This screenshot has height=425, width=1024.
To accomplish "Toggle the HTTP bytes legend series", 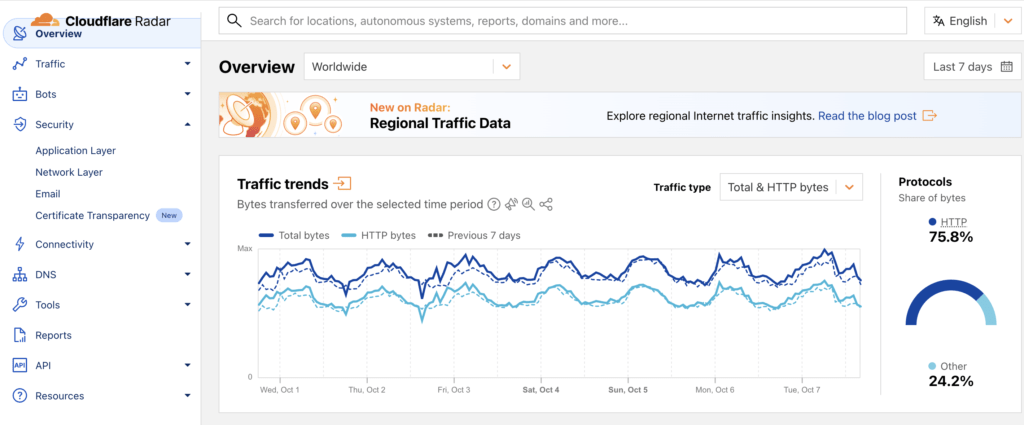I will [378, 235].
